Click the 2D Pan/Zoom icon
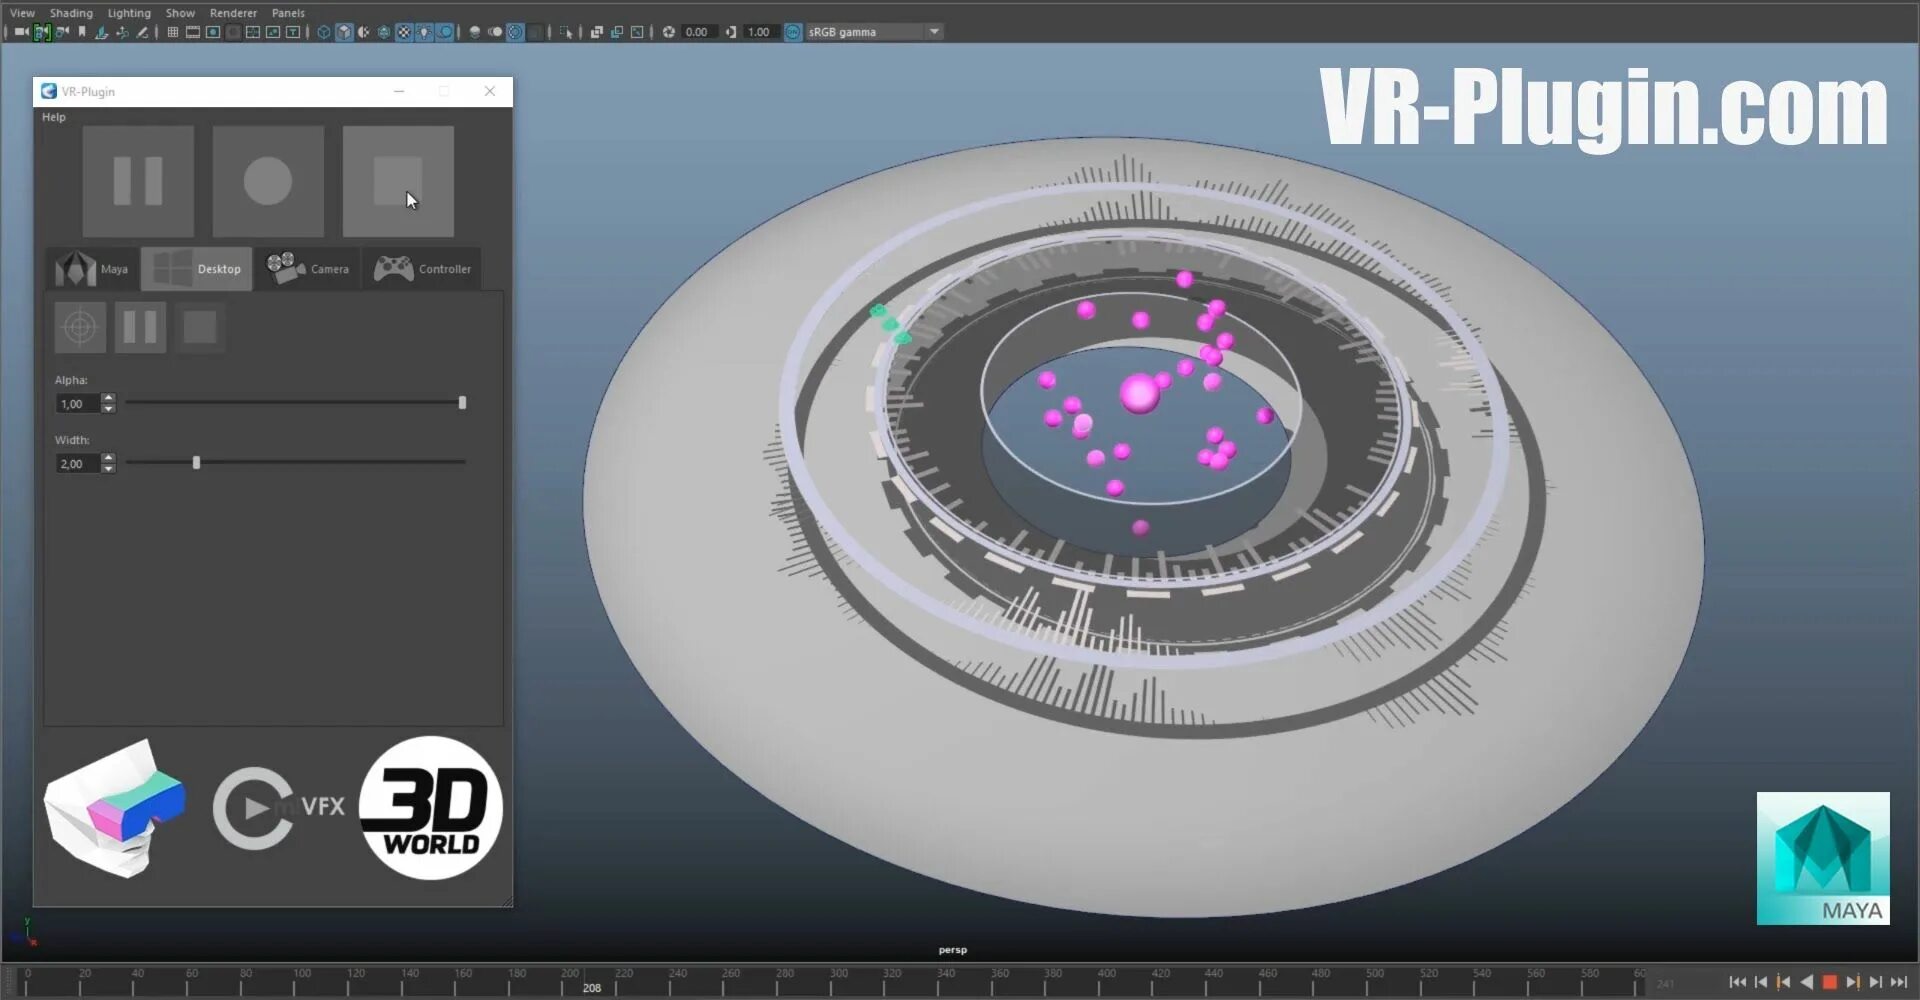The width and height of the screenshot is (1920, 1000). pyautogui.click(x=122, y=32)
